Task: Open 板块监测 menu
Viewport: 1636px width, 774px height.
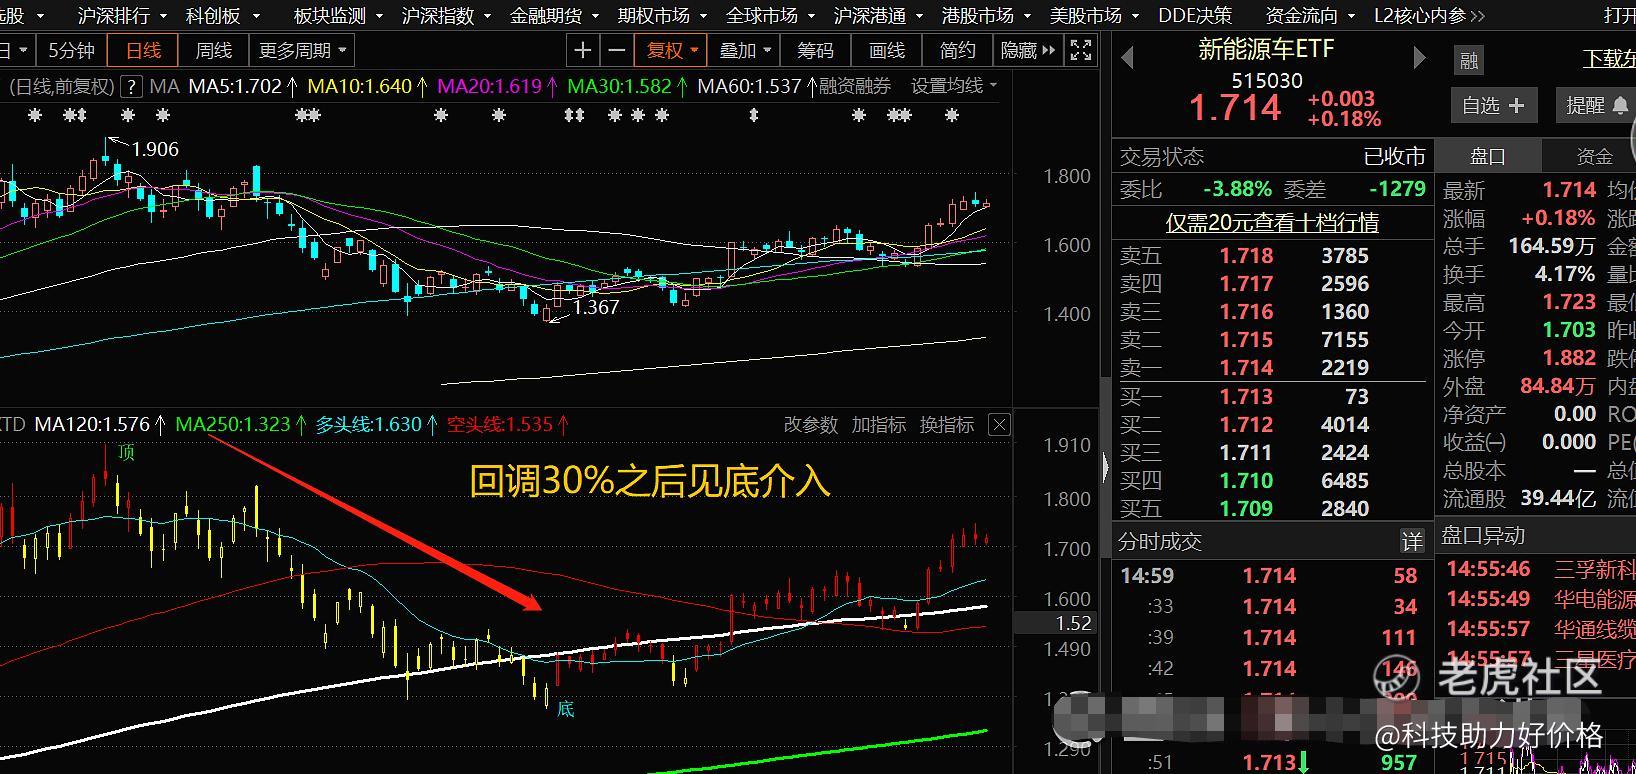Action: coord(338,15)
